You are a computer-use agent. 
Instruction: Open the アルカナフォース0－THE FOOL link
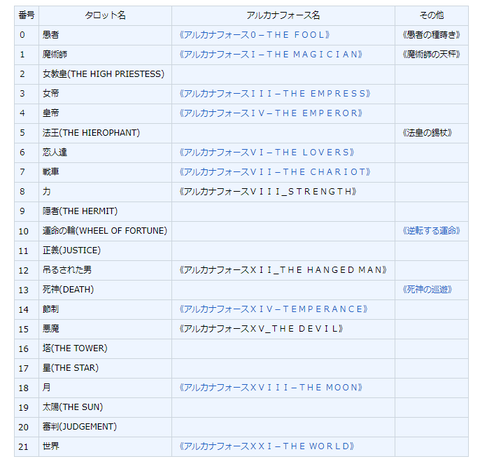click(255, 35)
